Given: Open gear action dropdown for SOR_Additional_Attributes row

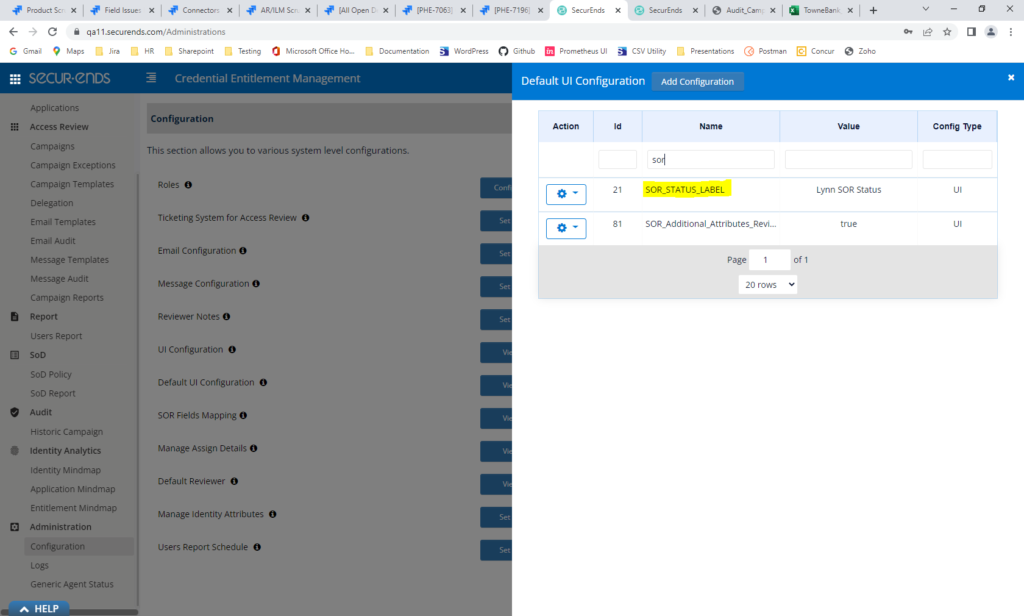Looking at the screenshot, I should pos(566,228).
